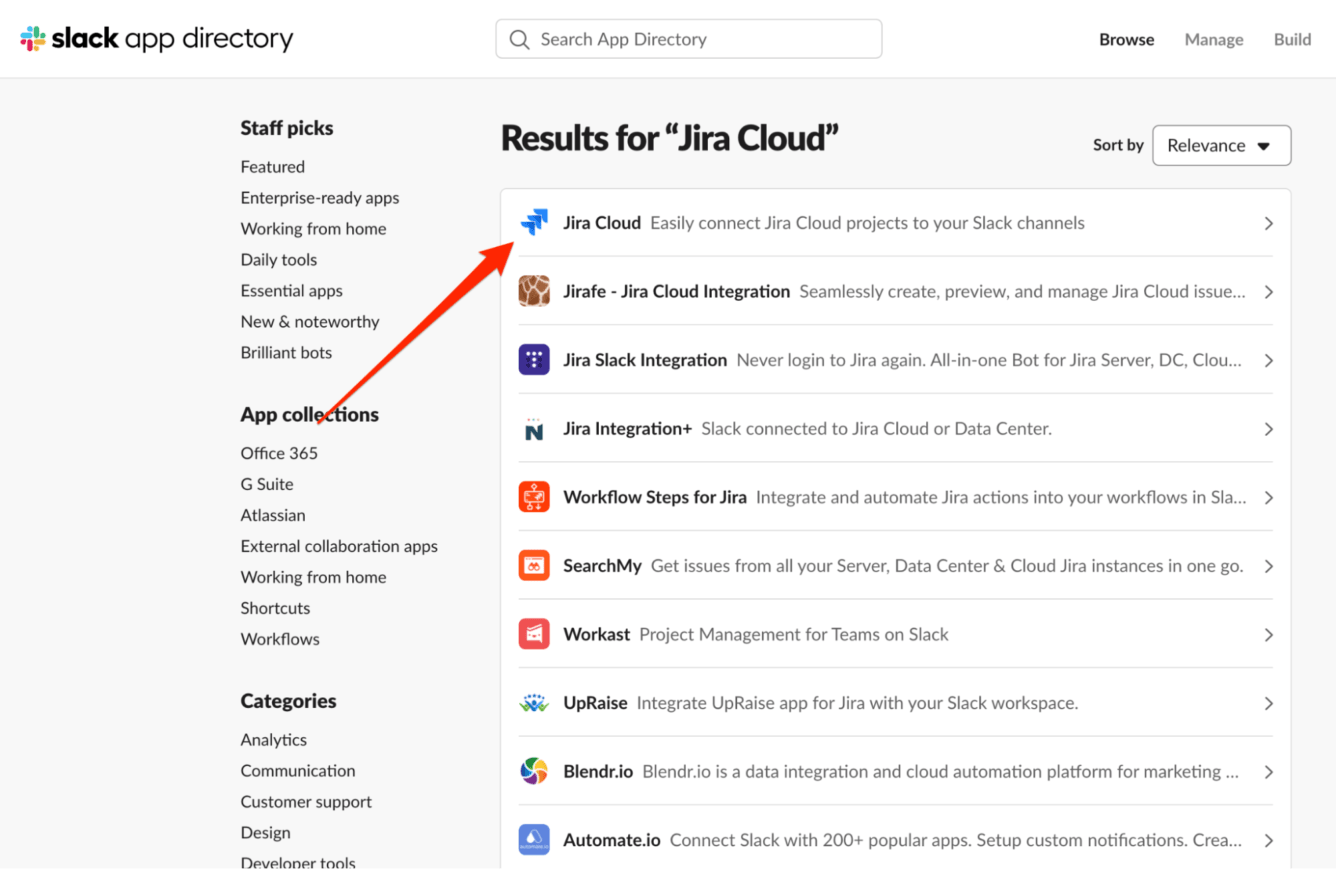
Task: Click the Slack logo in header
Action: (x=157, y=39)
